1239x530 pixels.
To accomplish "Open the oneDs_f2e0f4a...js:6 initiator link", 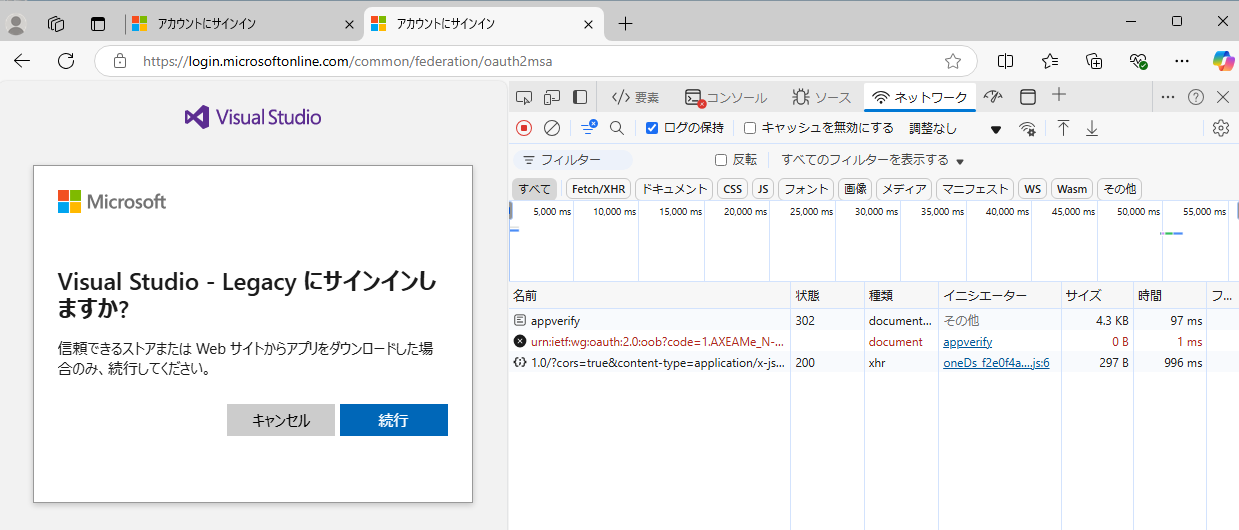I will pyautogui.click(x=996, y=363).
